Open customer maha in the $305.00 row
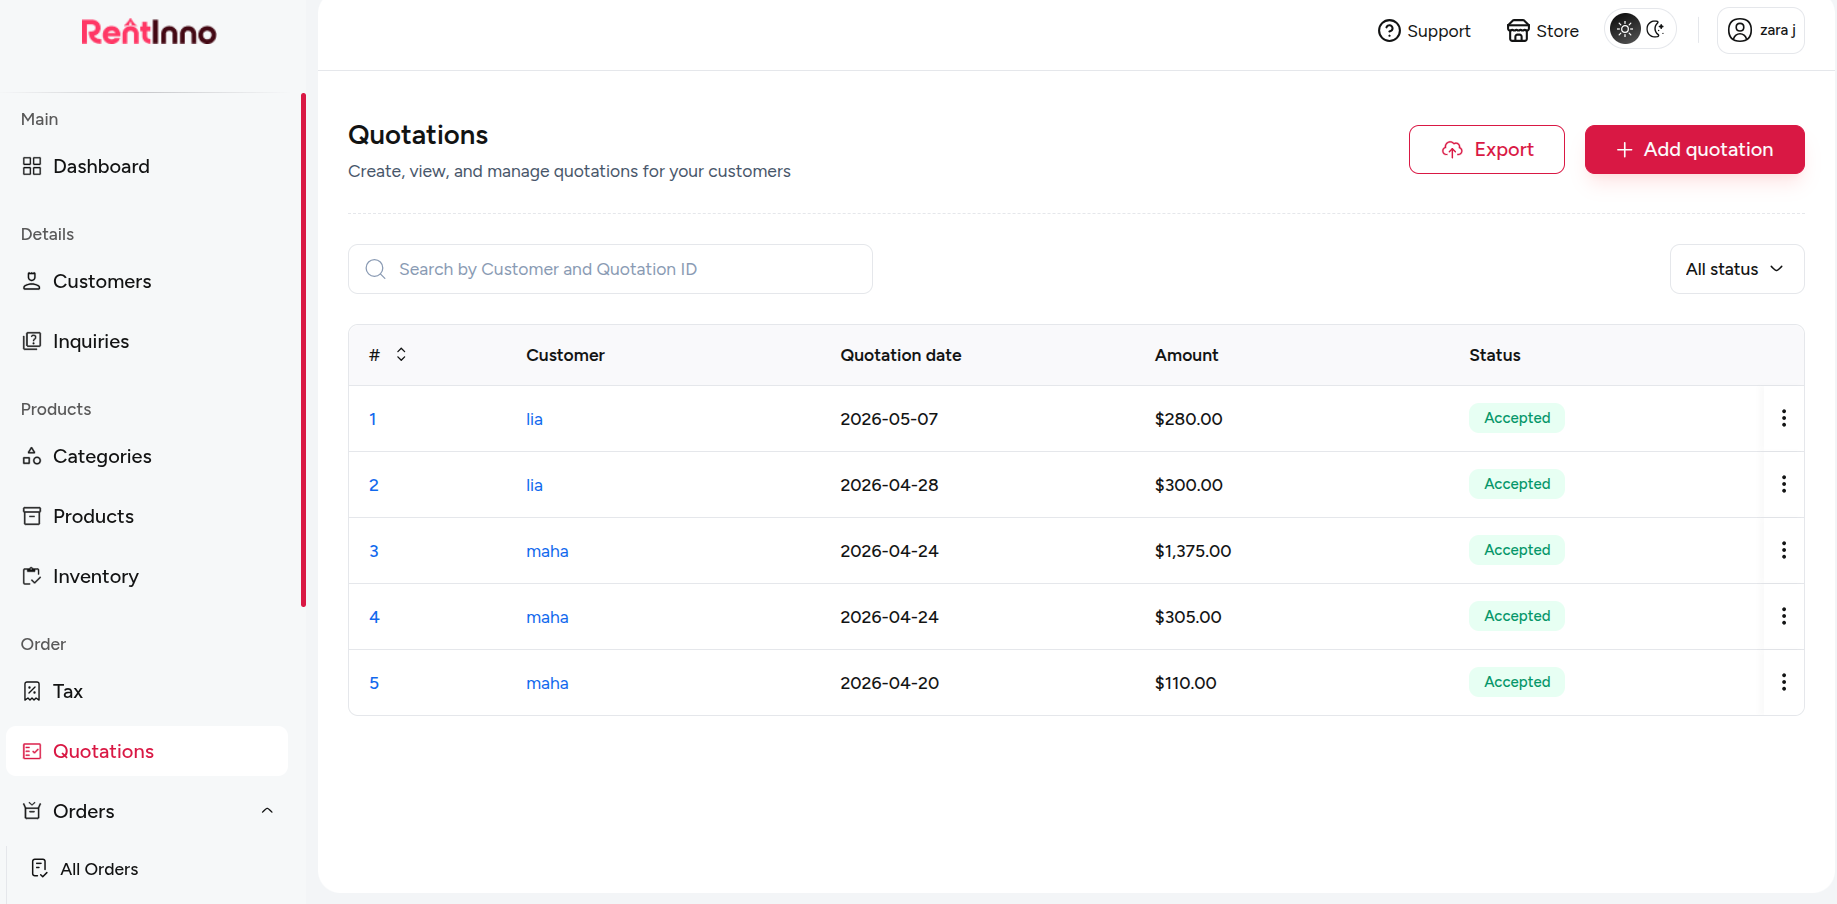1837x904 pixels. [548, 617]
